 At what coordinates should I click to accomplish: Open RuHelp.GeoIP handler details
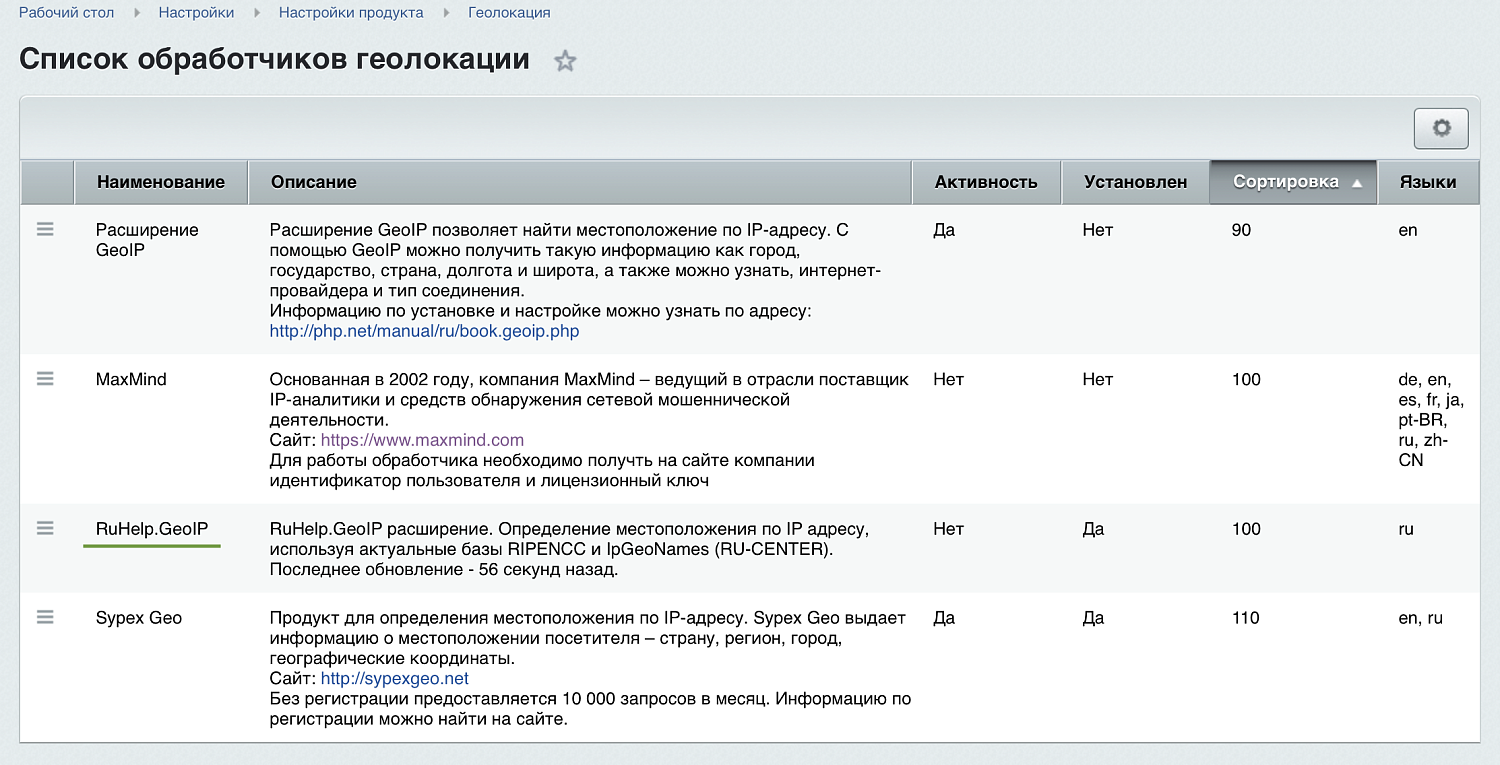[152, 528]
